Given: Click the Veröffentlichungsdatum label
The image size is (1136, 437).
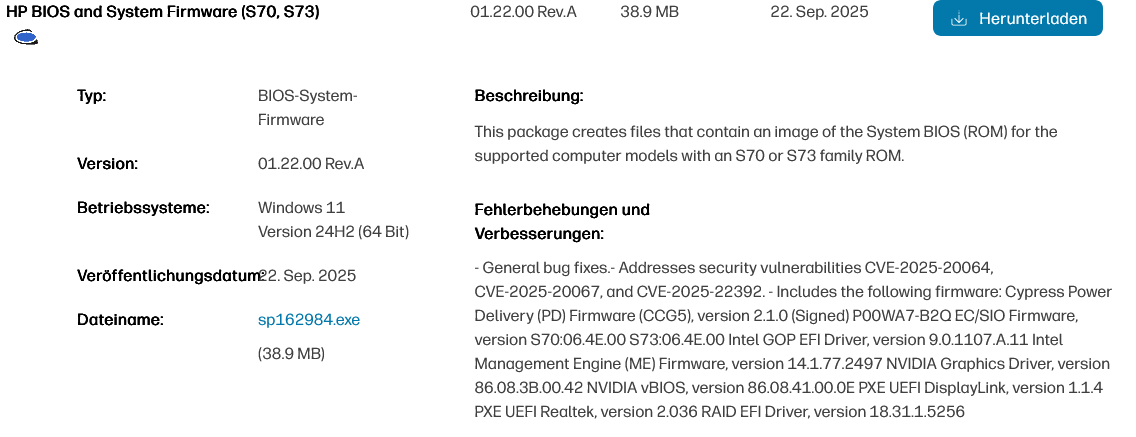Looking at the screenshot, I should [167, 276].
